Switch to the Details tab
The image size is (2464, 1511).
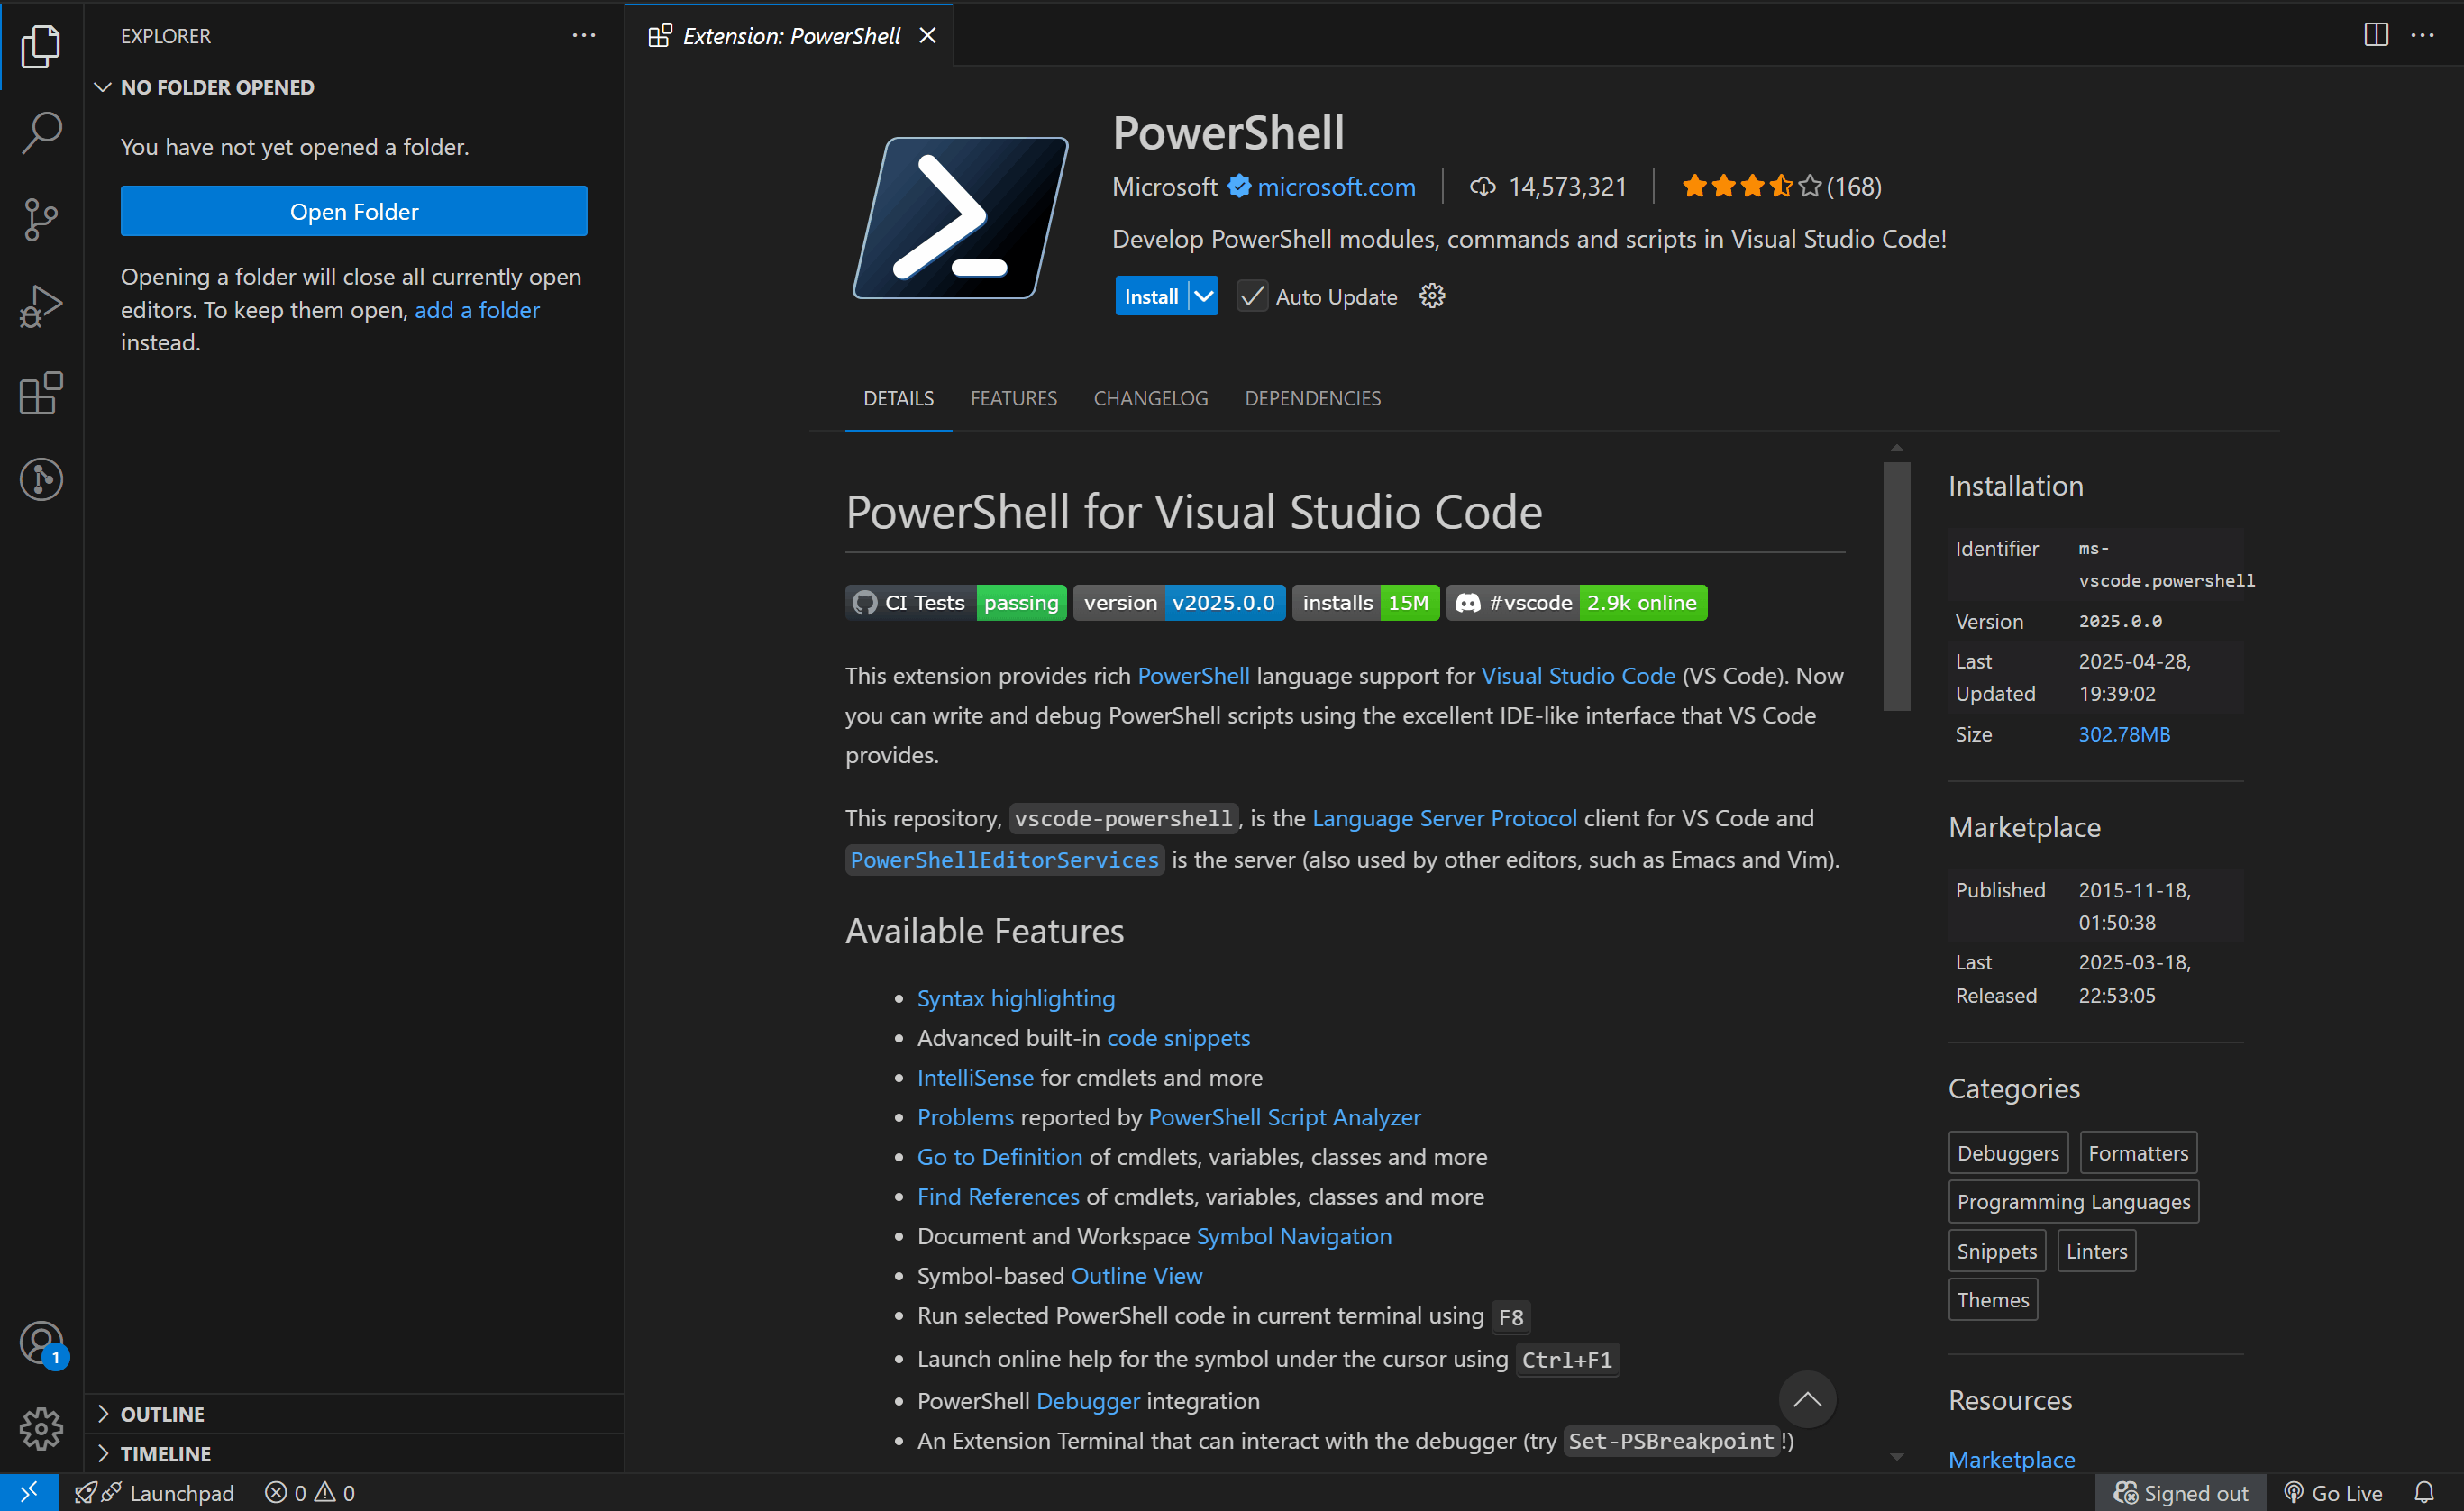coord(898,398)
